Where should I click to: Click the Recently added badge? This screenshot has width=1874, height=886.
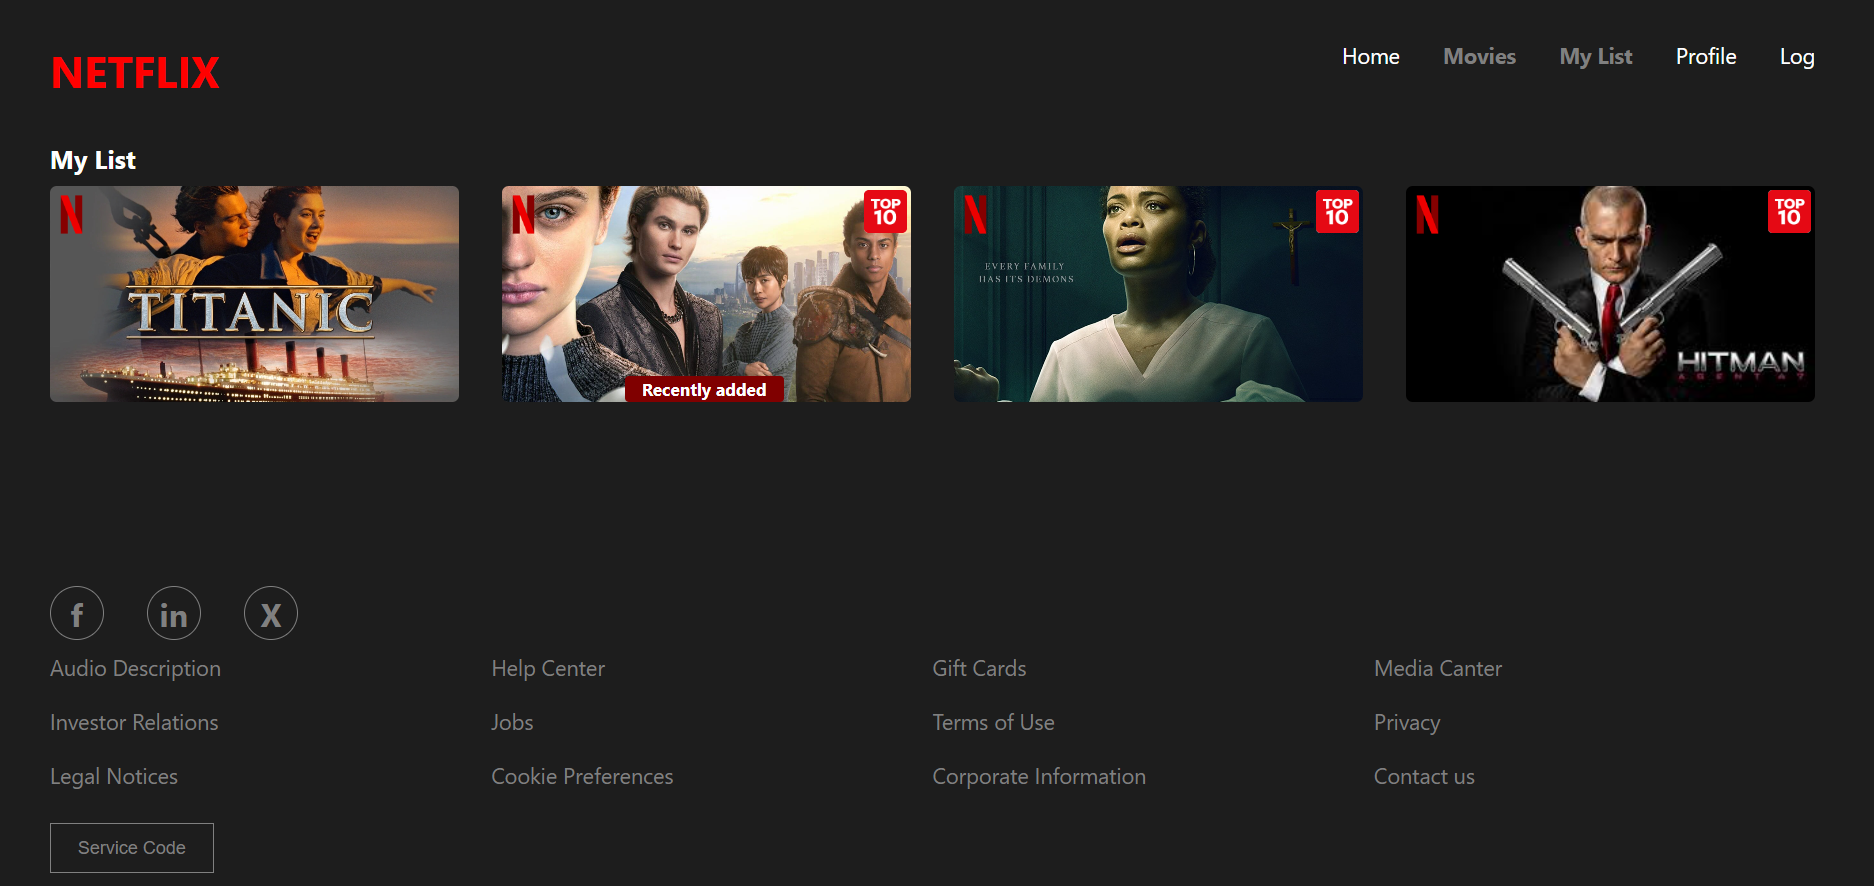[704, 390]
